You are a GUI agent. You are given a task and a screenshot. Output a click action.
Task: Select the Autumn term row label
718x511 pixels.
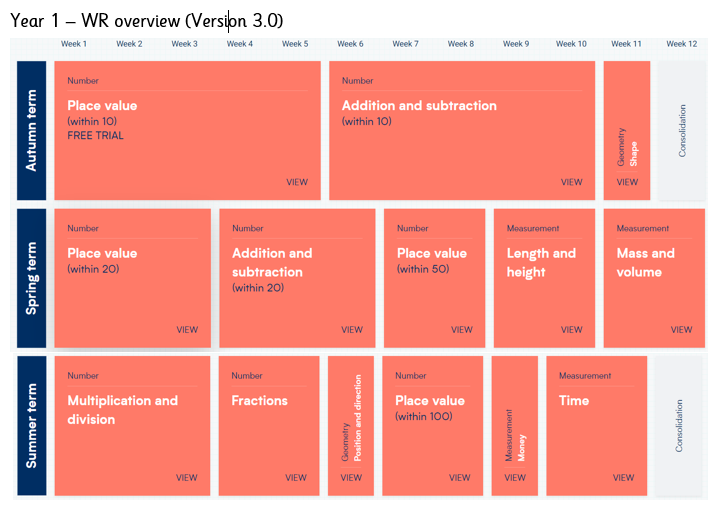[32, 130]
